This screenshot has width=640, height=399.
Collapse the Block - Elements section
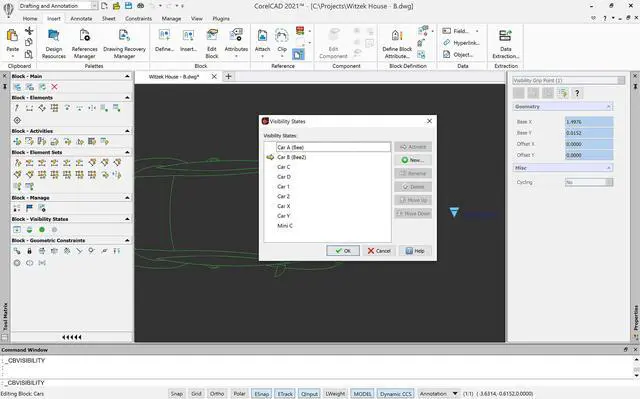click(127, 98)
